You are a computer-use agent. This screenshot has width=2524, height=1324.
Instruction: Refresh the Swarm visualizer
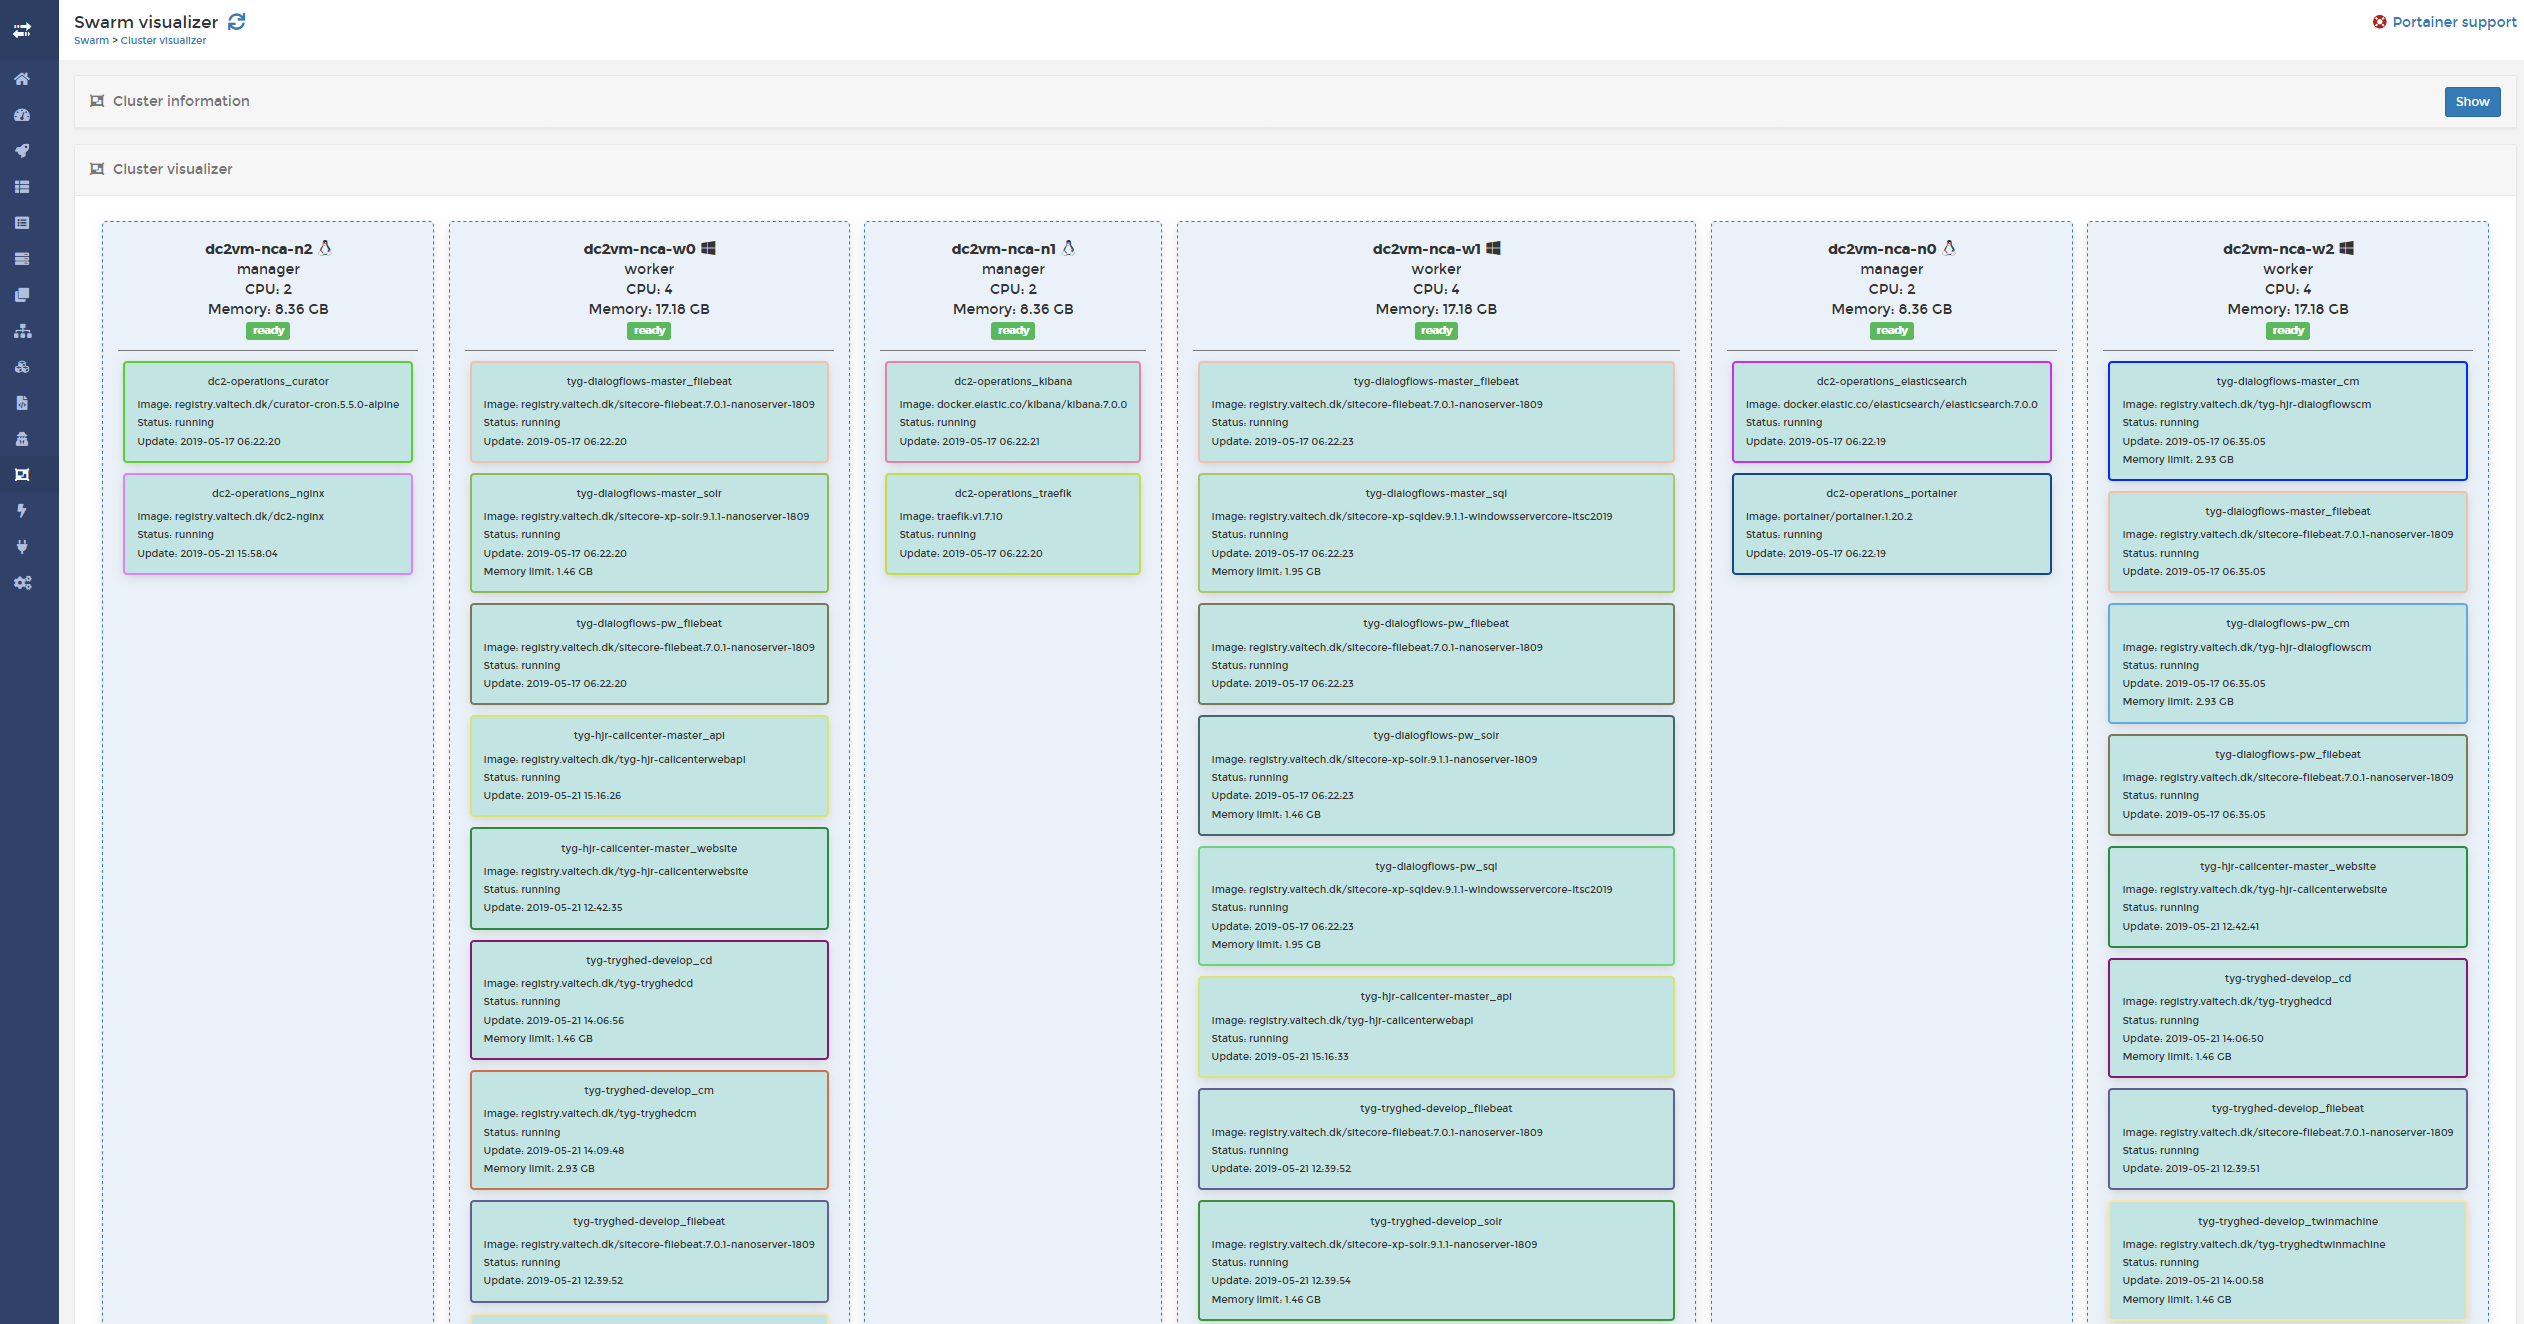[x=237, y=21]
